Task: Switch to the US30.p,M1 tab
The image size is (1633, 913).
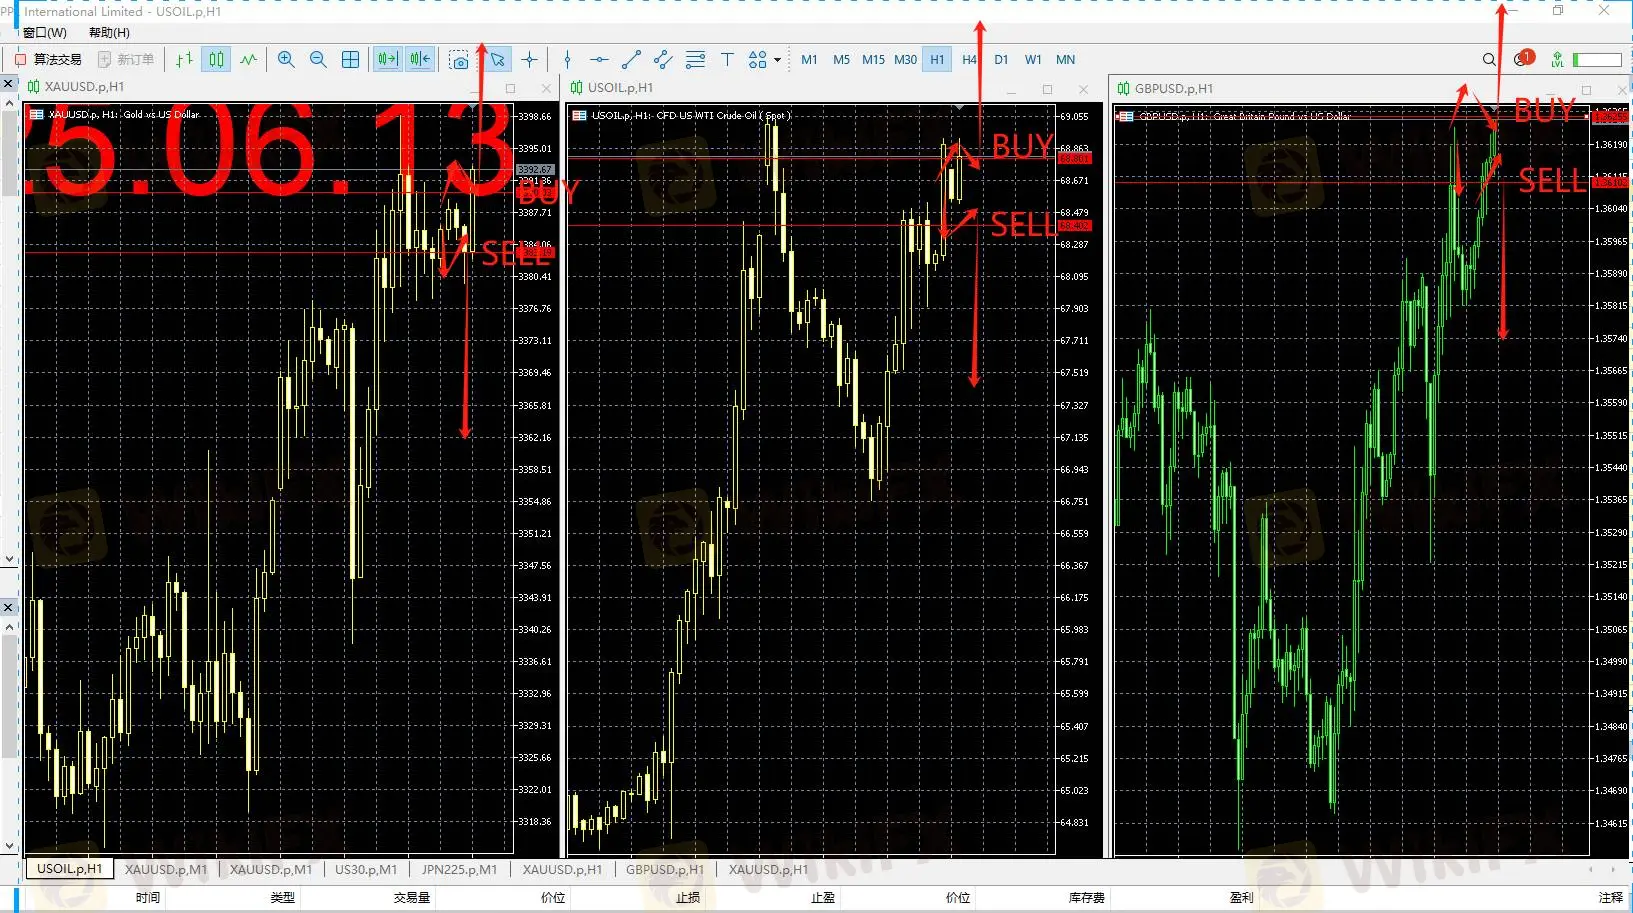Action: click(x=366, y=870)
